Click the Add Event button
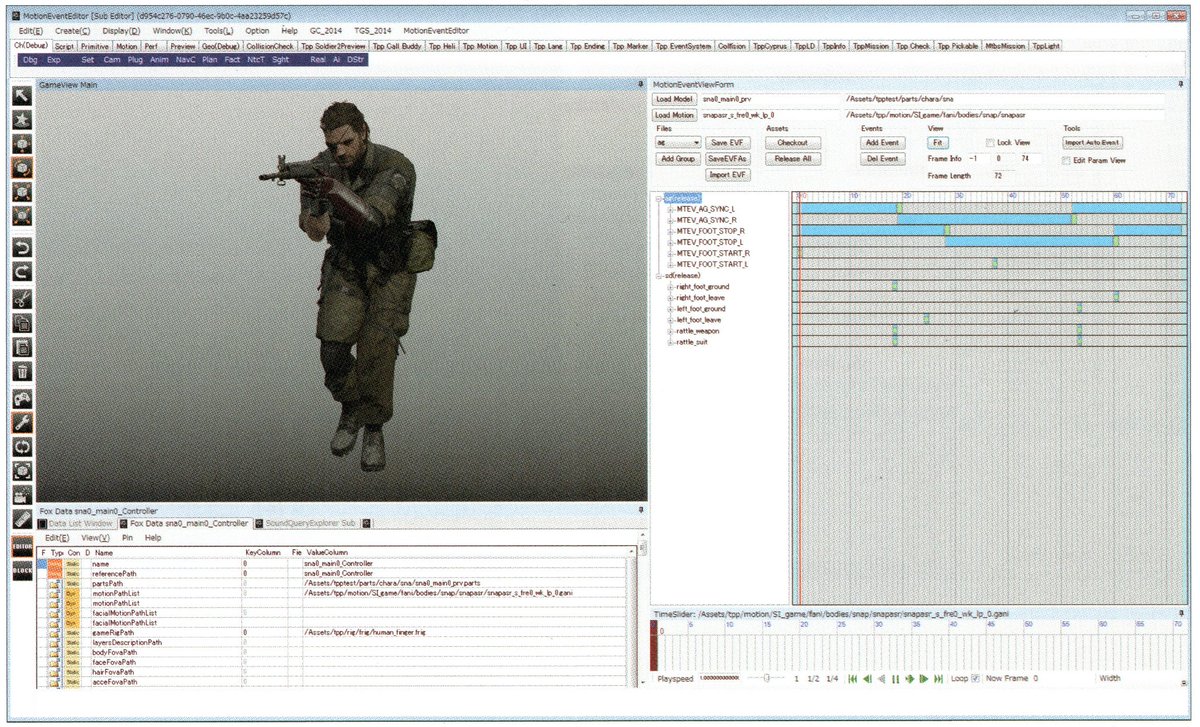The image size is (1200, 727). click(x=882, y=143)
